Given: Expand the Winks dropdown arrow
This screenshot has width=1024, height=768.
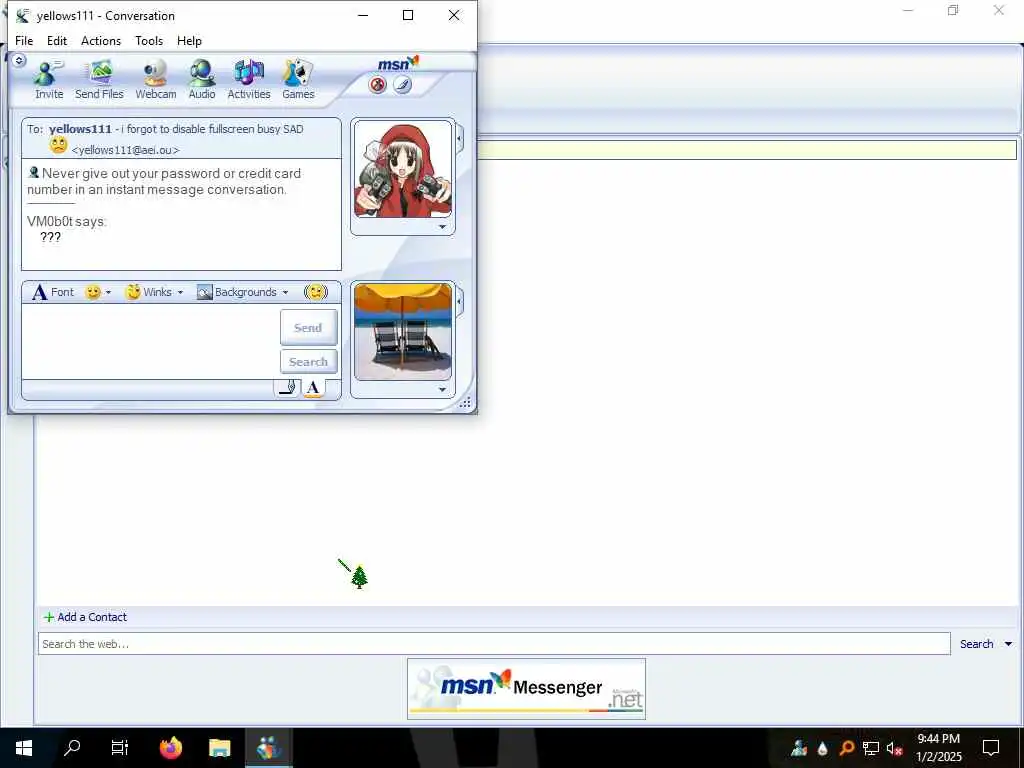Looking at the screenshot, I should point(180,293).
